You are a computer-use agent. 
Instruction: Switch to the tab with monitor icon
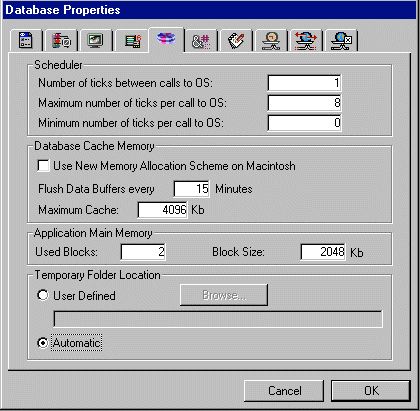click(95, 41)
